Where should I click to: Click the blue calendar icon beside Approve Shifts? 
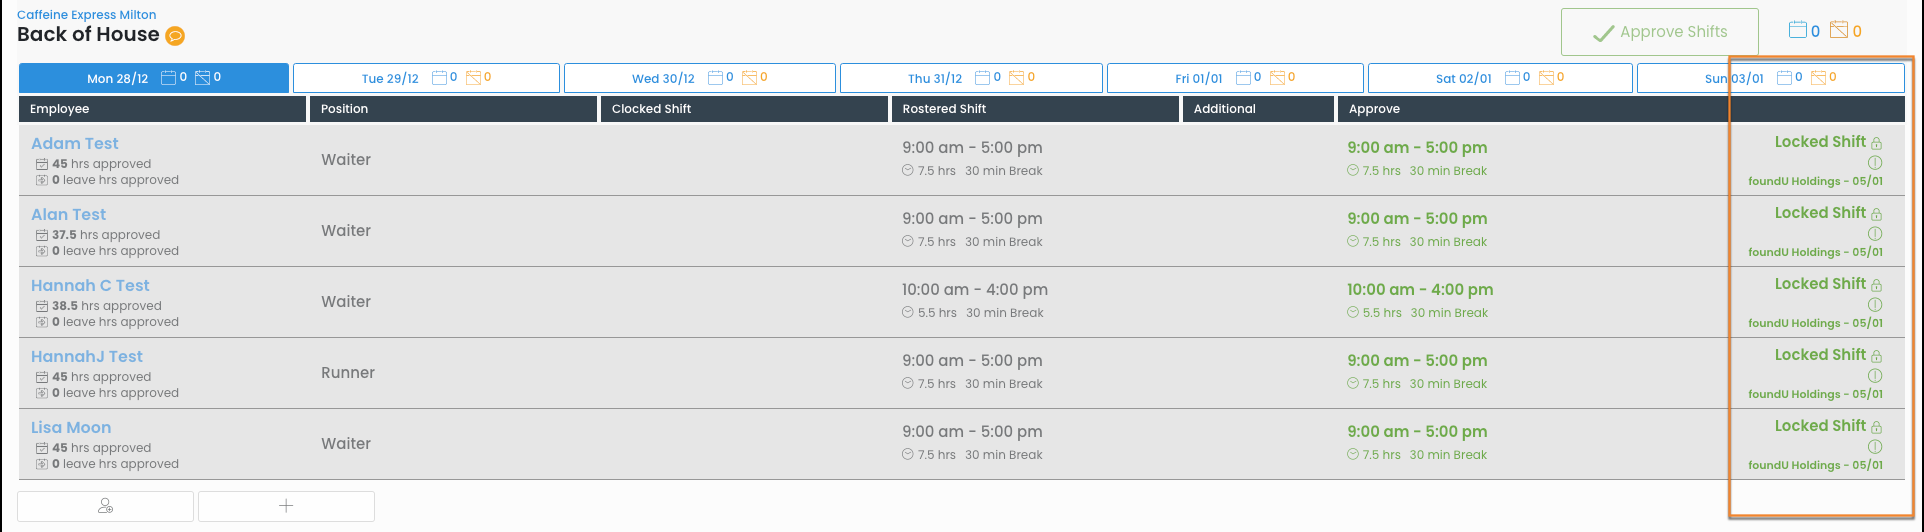[1798, 31]
